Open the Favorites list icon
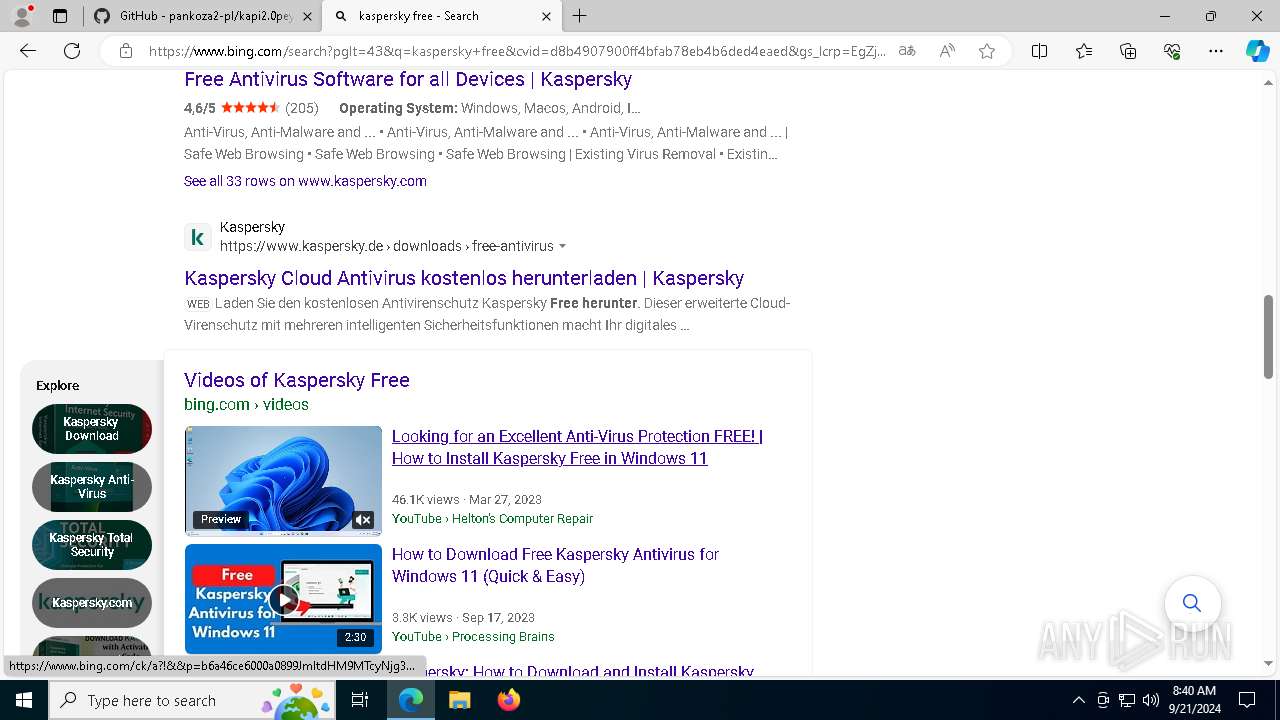The width and height of the screenshot is (1280, 720). 1084,51
